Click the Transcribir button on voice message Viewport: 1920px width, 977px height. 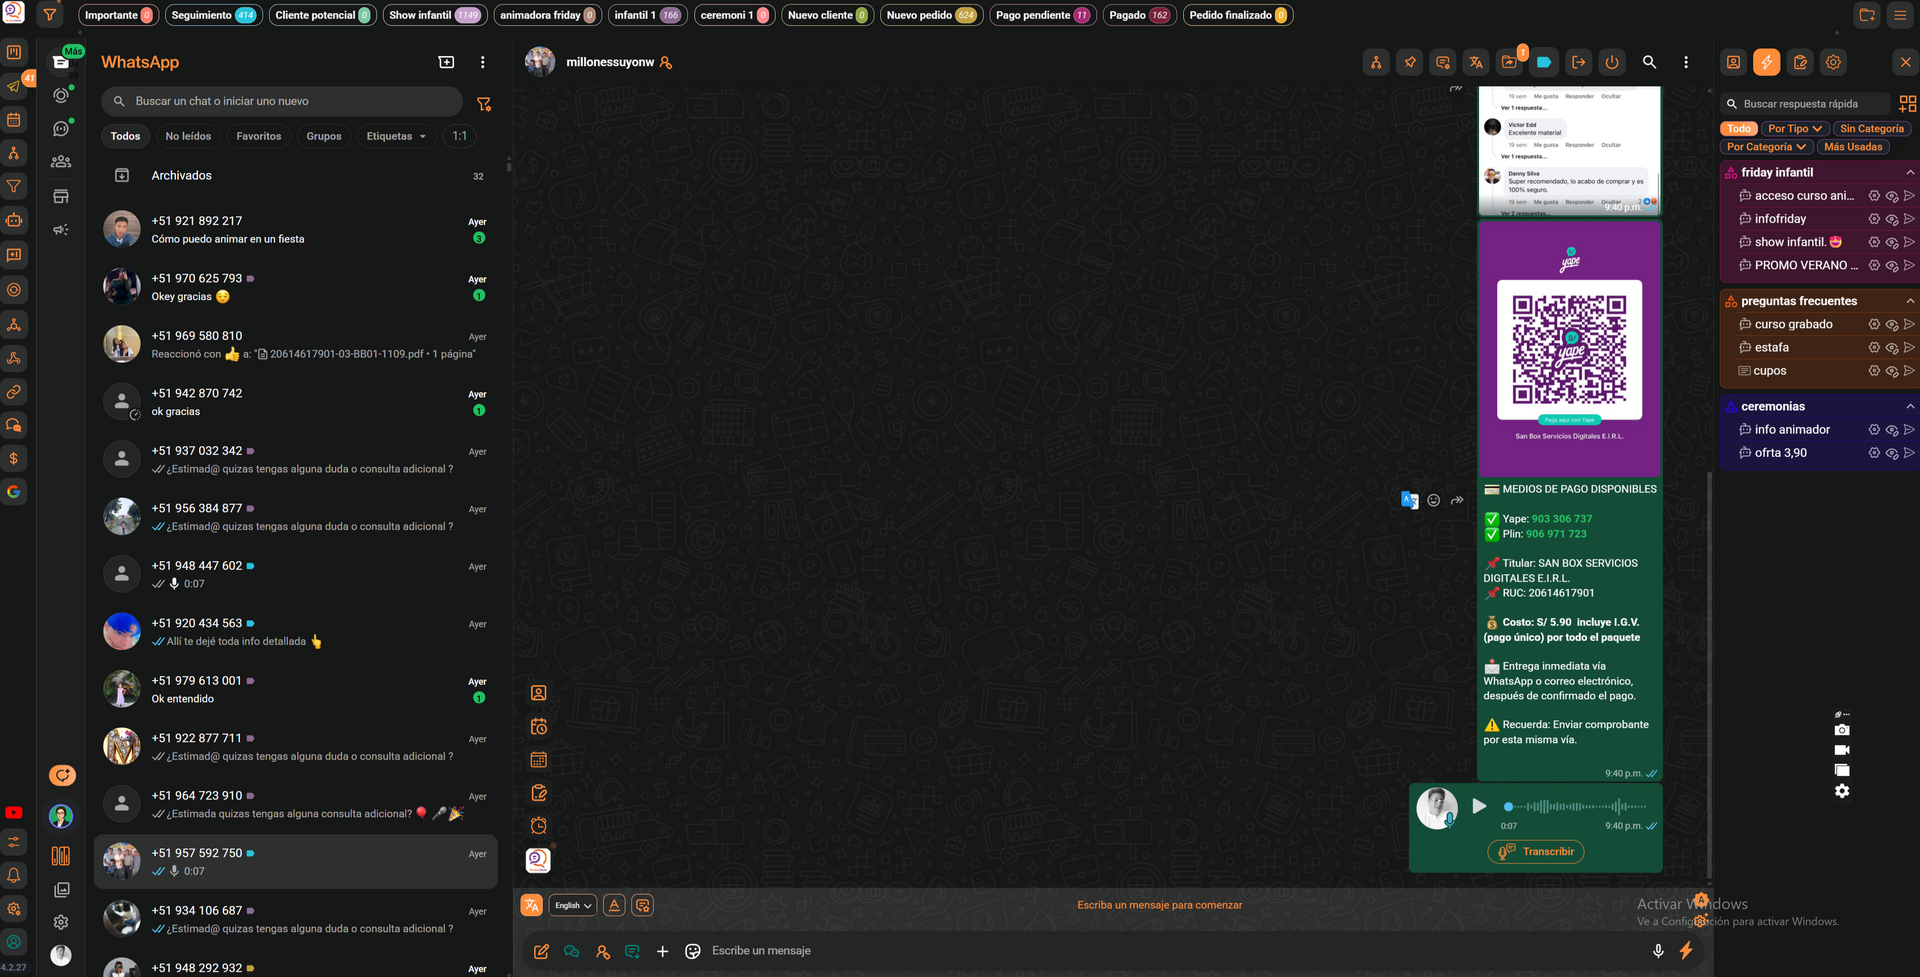click(1536, 852)
